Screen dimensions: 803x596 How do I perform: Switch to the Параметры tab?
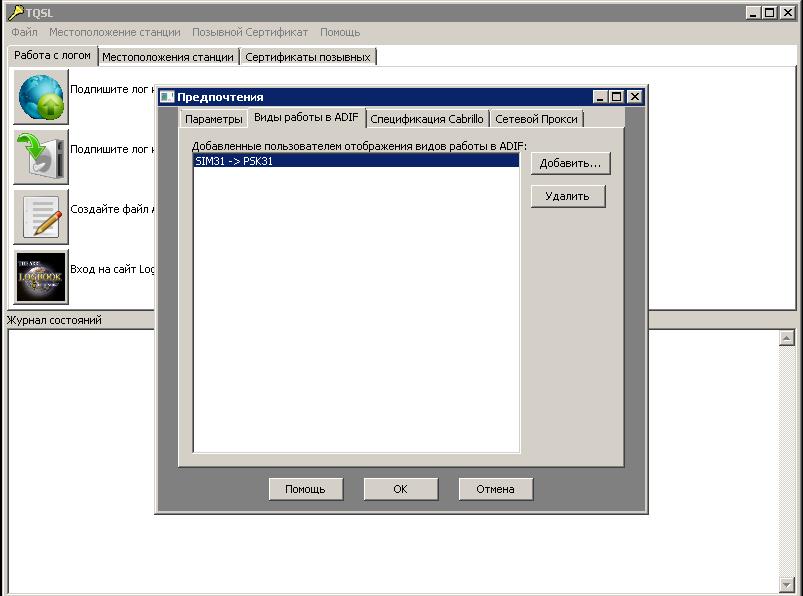213,119
